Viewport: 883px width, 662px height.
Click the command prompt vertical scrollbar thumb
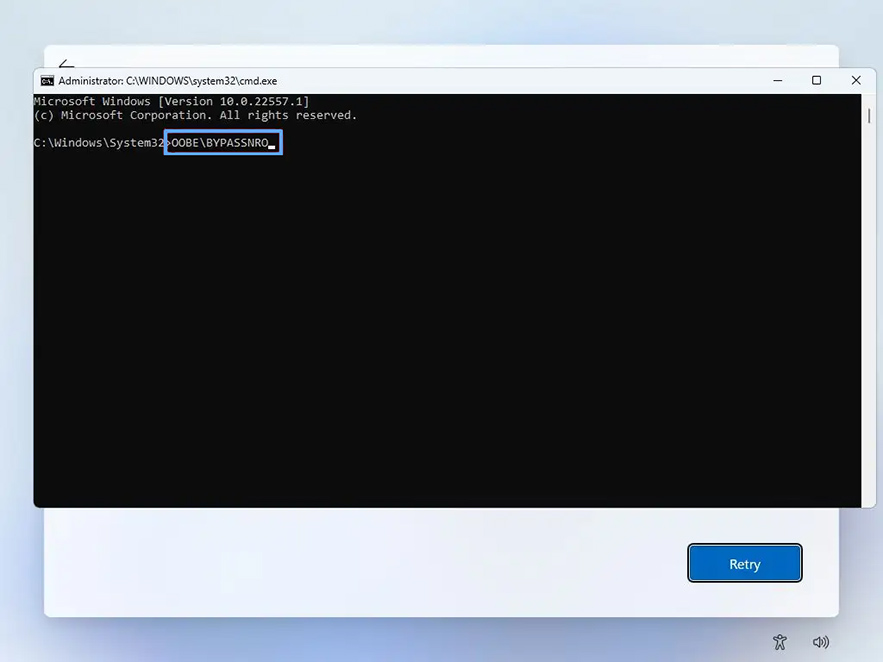click(869, 115)
